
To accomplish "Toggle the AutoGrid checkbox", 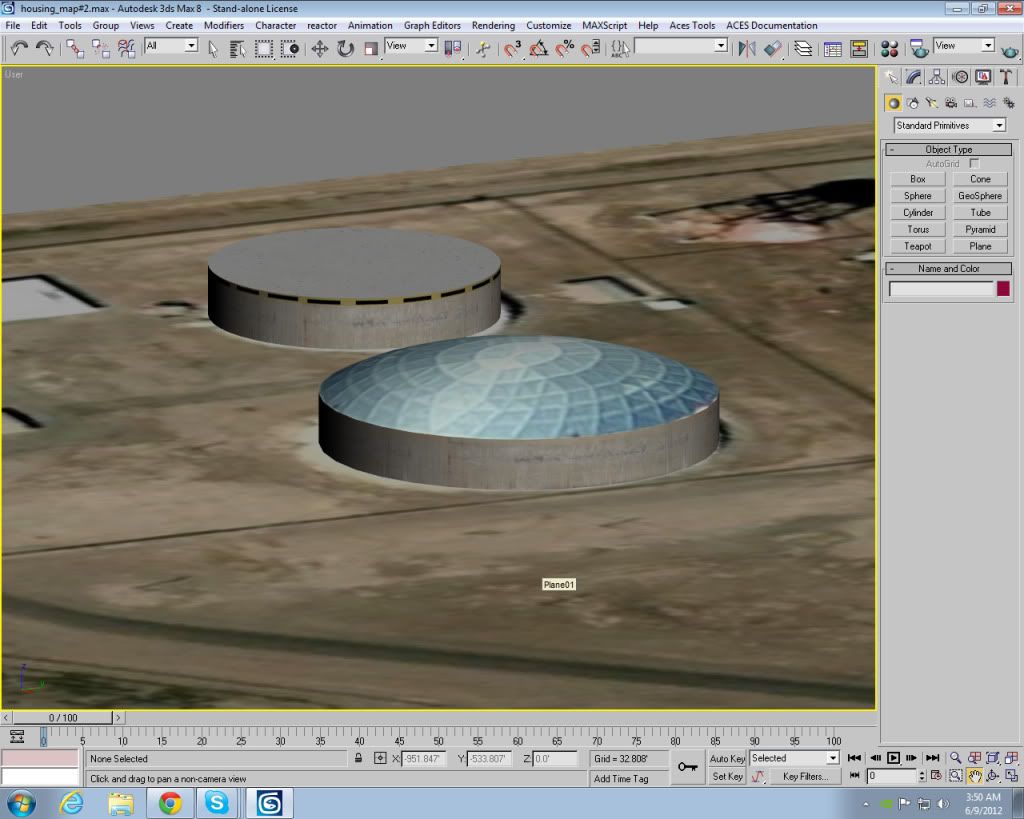I will 974,163.
